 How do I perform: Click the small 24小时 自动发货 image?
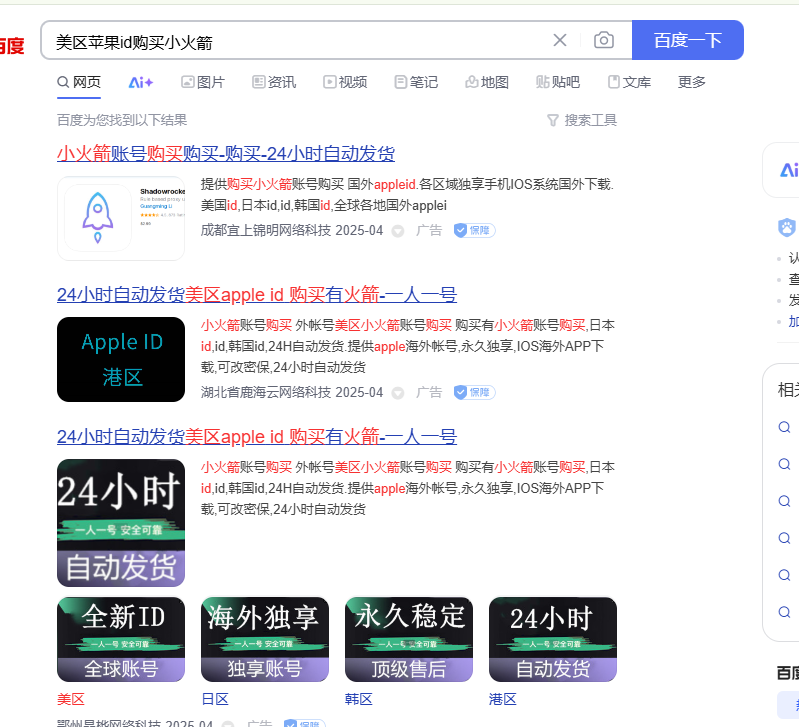pyautogui.click(x=553, y=639)
